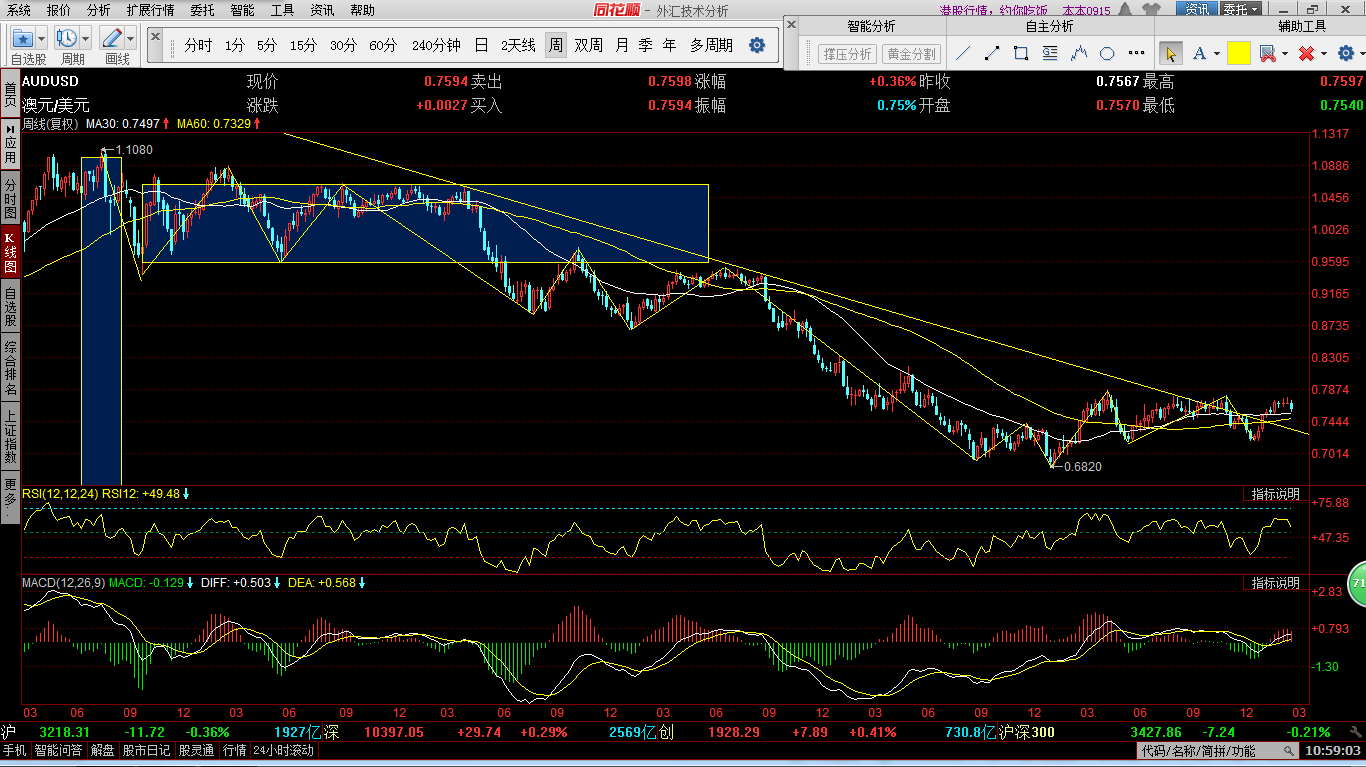Select the golden ratio lines tool icon
Screen dimensions: 1366x767
1050,53
